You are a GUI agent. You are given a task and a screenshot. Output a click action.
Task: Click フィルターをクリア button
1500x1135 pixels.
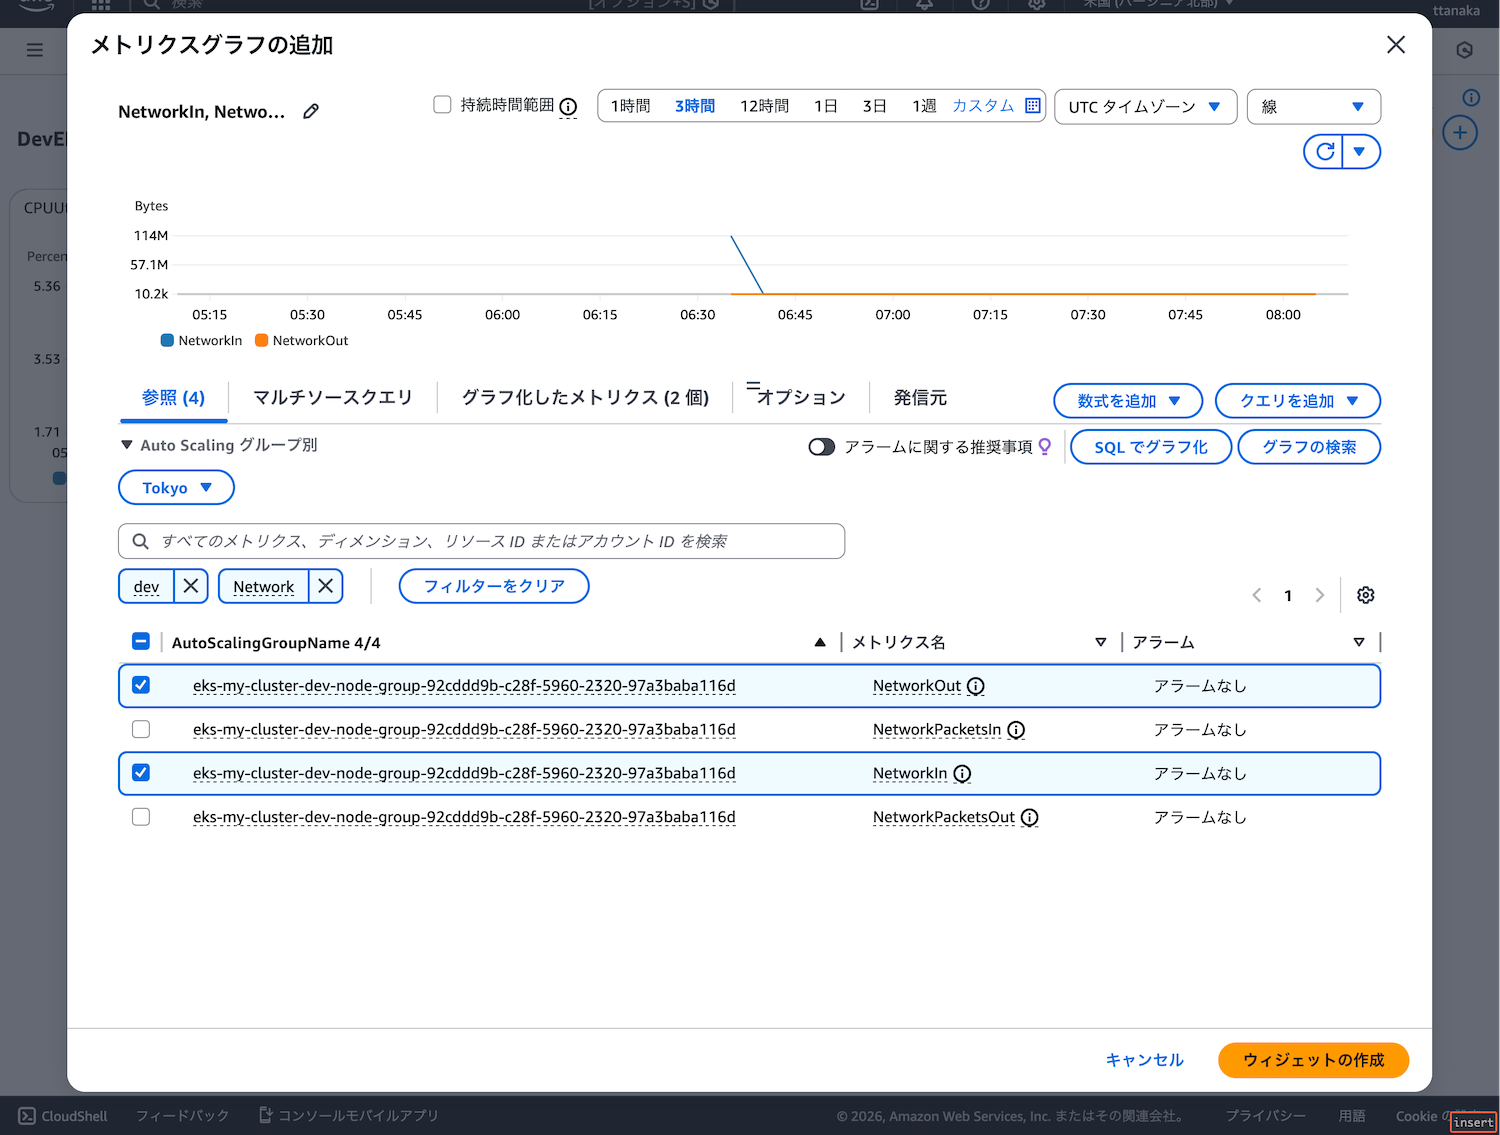tap(494, 586)
